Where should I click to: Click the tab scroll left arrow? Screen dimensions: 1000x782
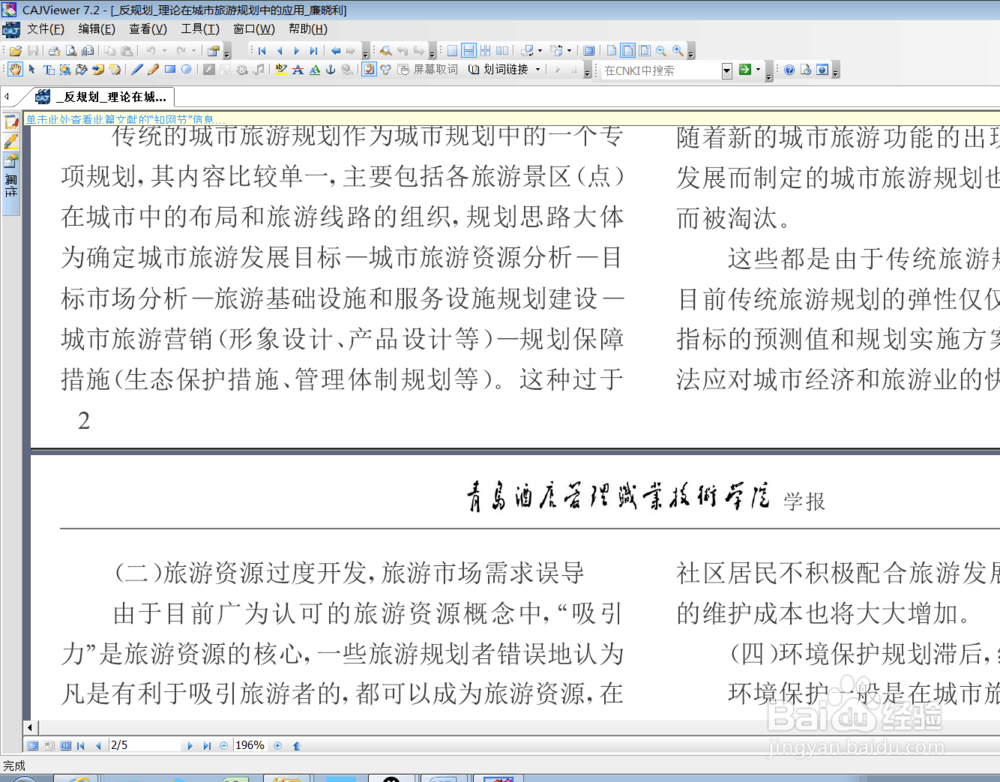click(x=6, y=96)
